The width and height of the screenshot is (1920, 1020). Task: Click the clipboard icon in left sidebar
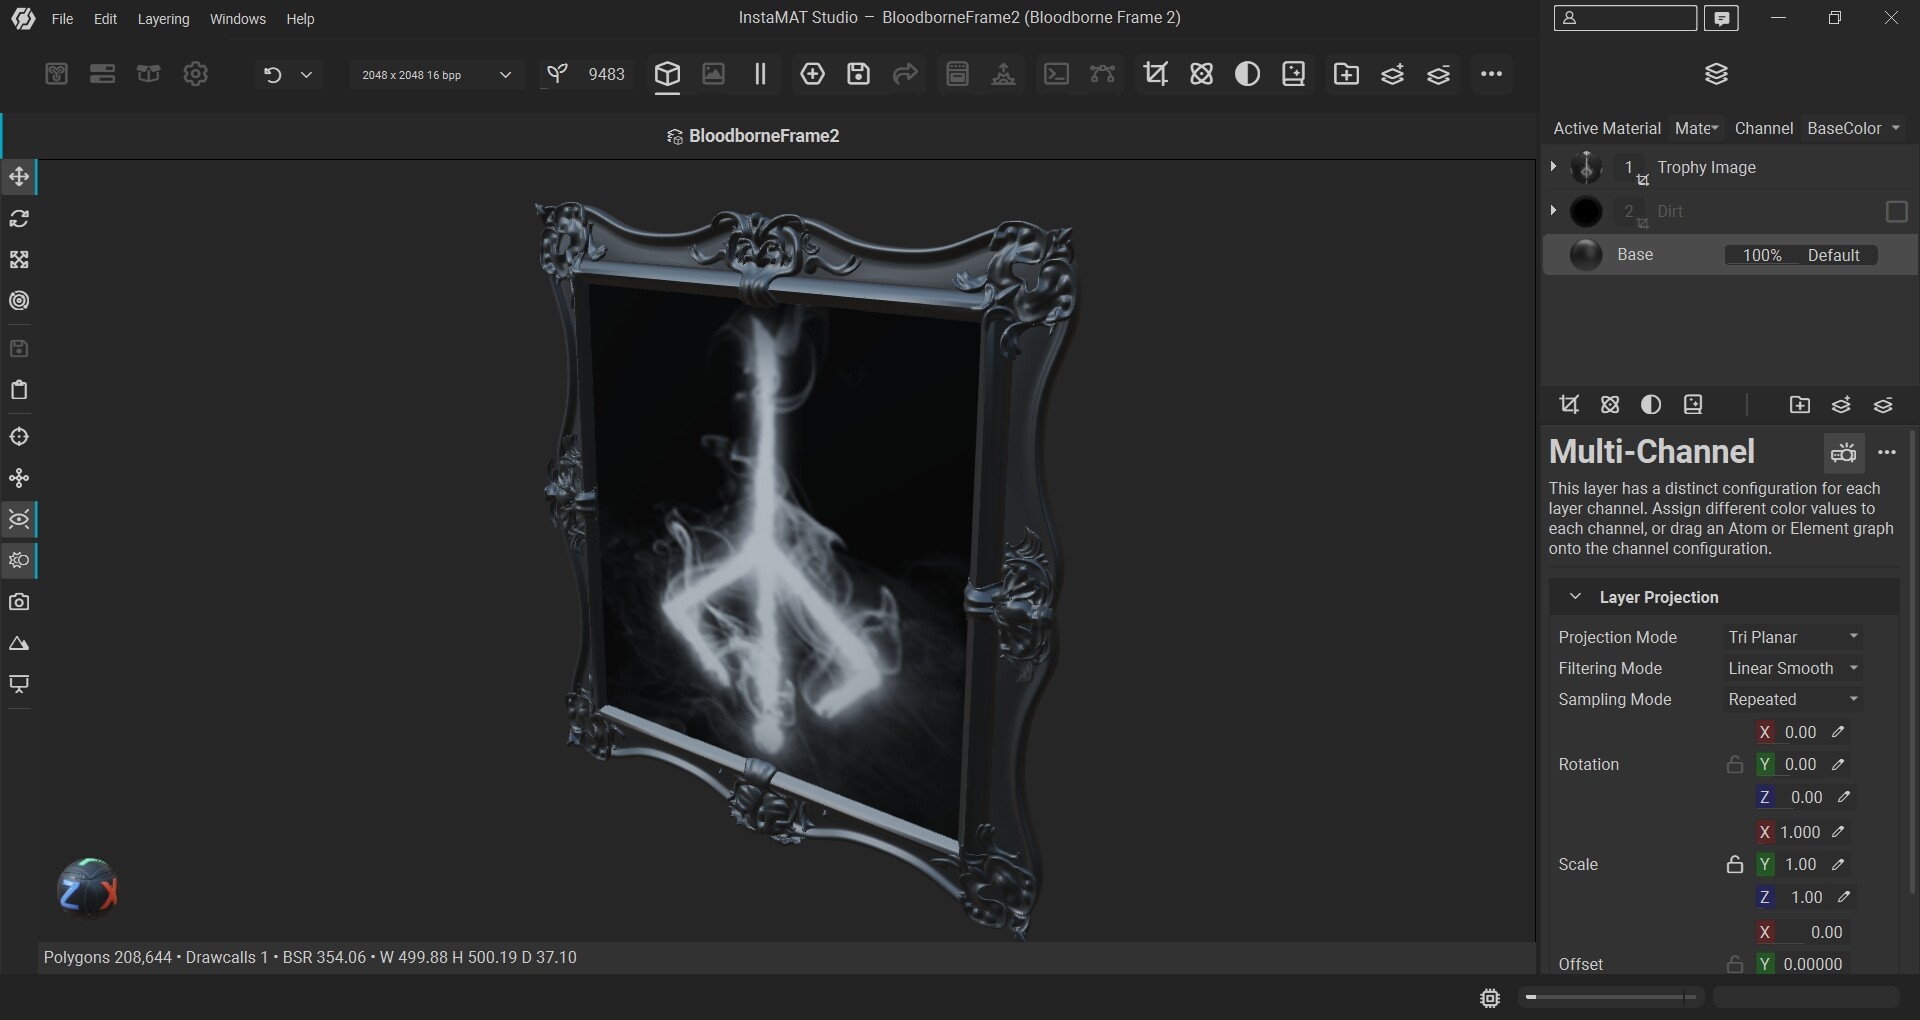pyautogui.click(x=19, y=390)
